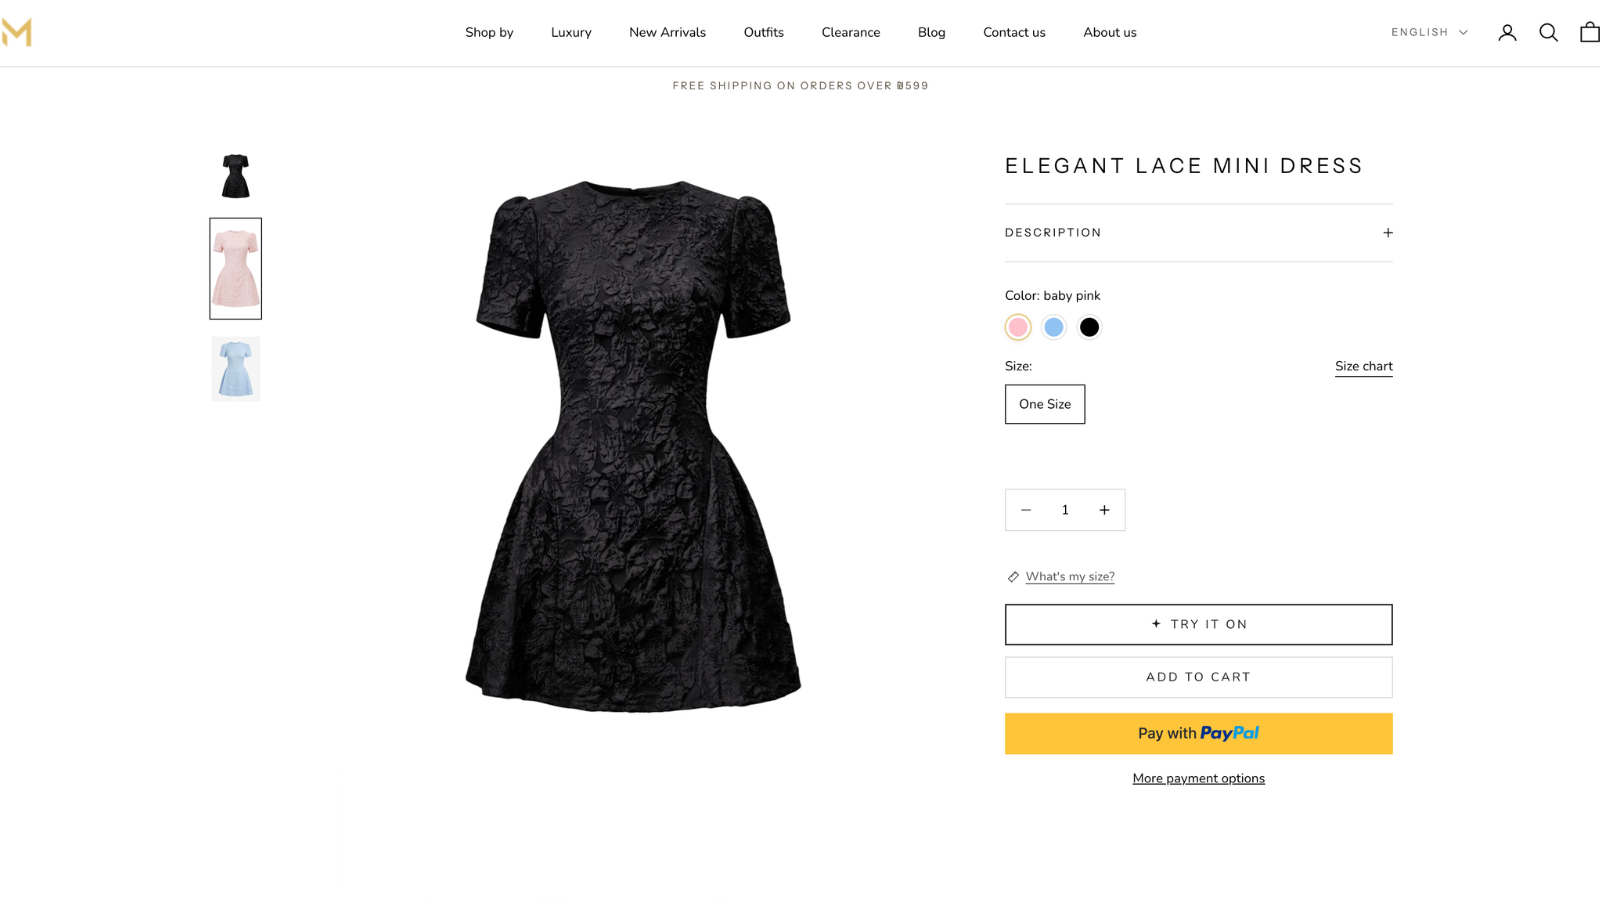The width and height of the screenshot is (1600, 900).
Task: View the blue dress thumbnail
Action: pos(235,369)
